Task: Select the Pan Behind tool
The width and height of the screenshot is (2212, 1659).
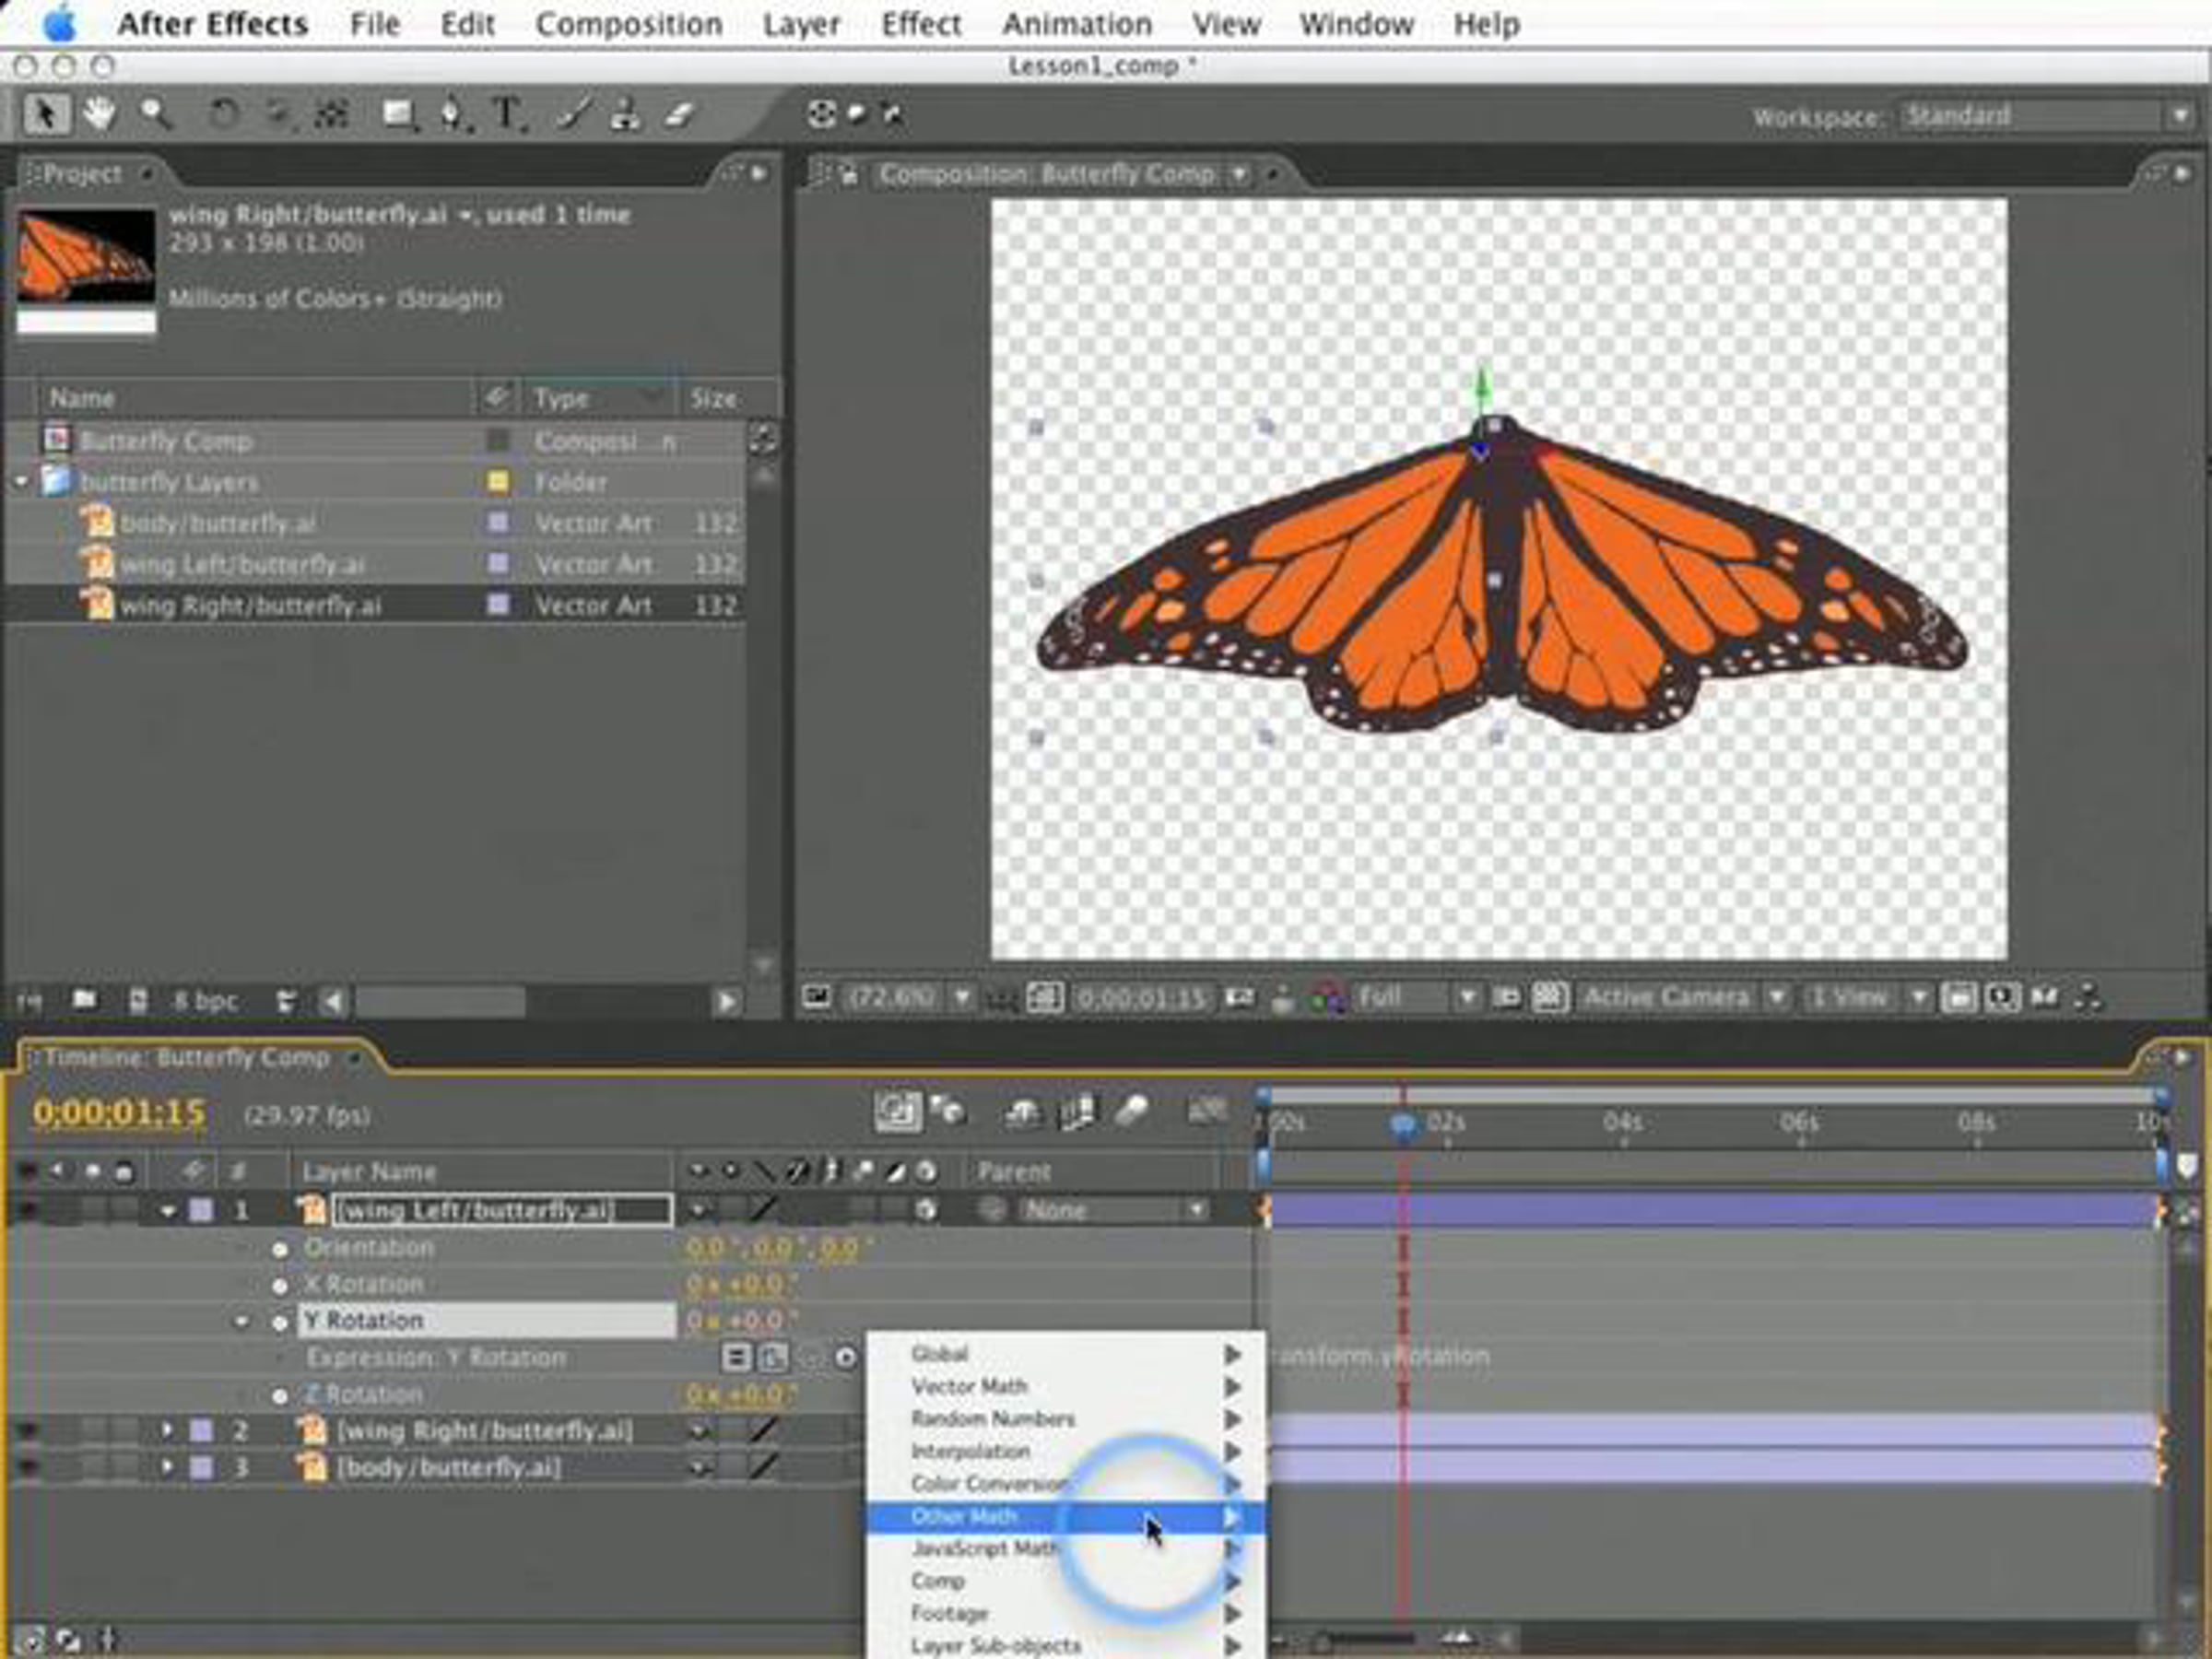Action: point(331,115)
